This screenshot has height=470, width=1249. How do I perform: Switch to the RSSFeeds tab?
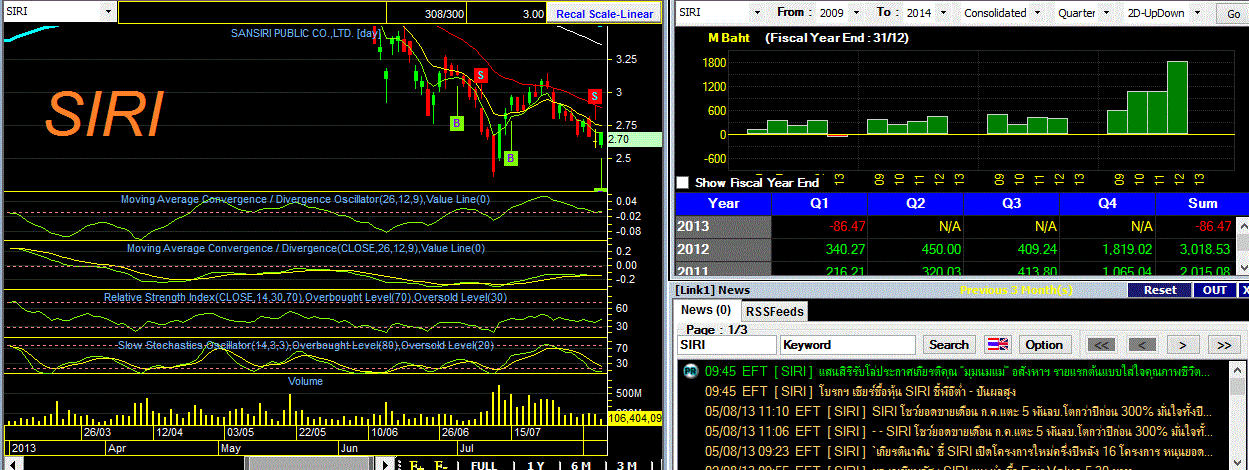pos(775,311)
